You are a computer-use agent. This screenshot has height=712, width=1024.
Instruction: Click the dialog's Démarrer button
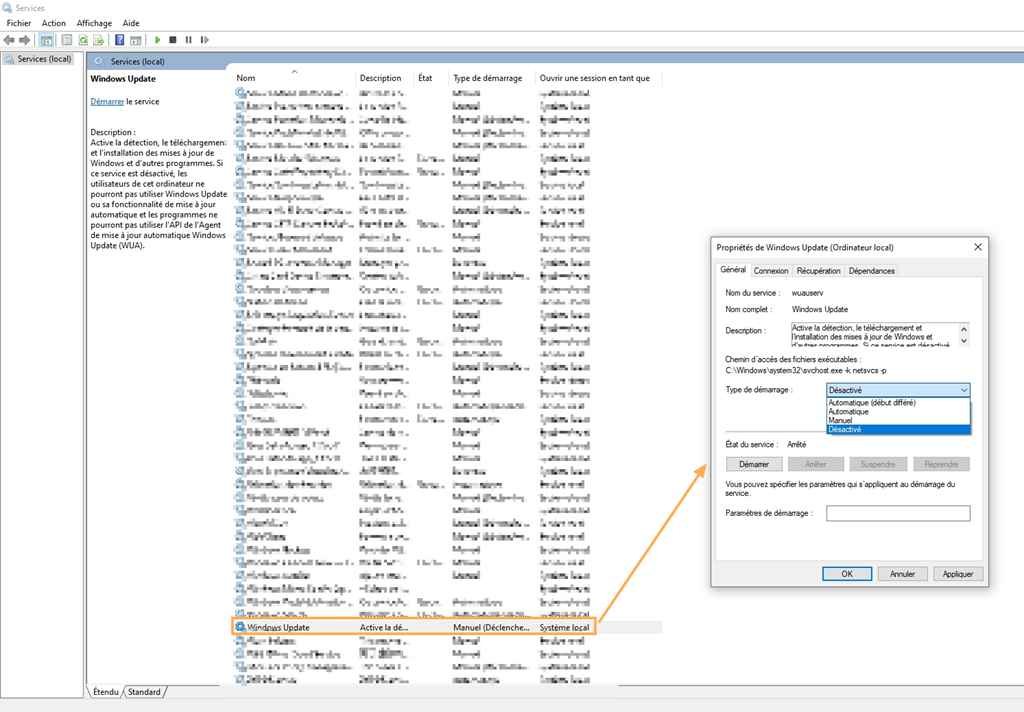[754, 464]
